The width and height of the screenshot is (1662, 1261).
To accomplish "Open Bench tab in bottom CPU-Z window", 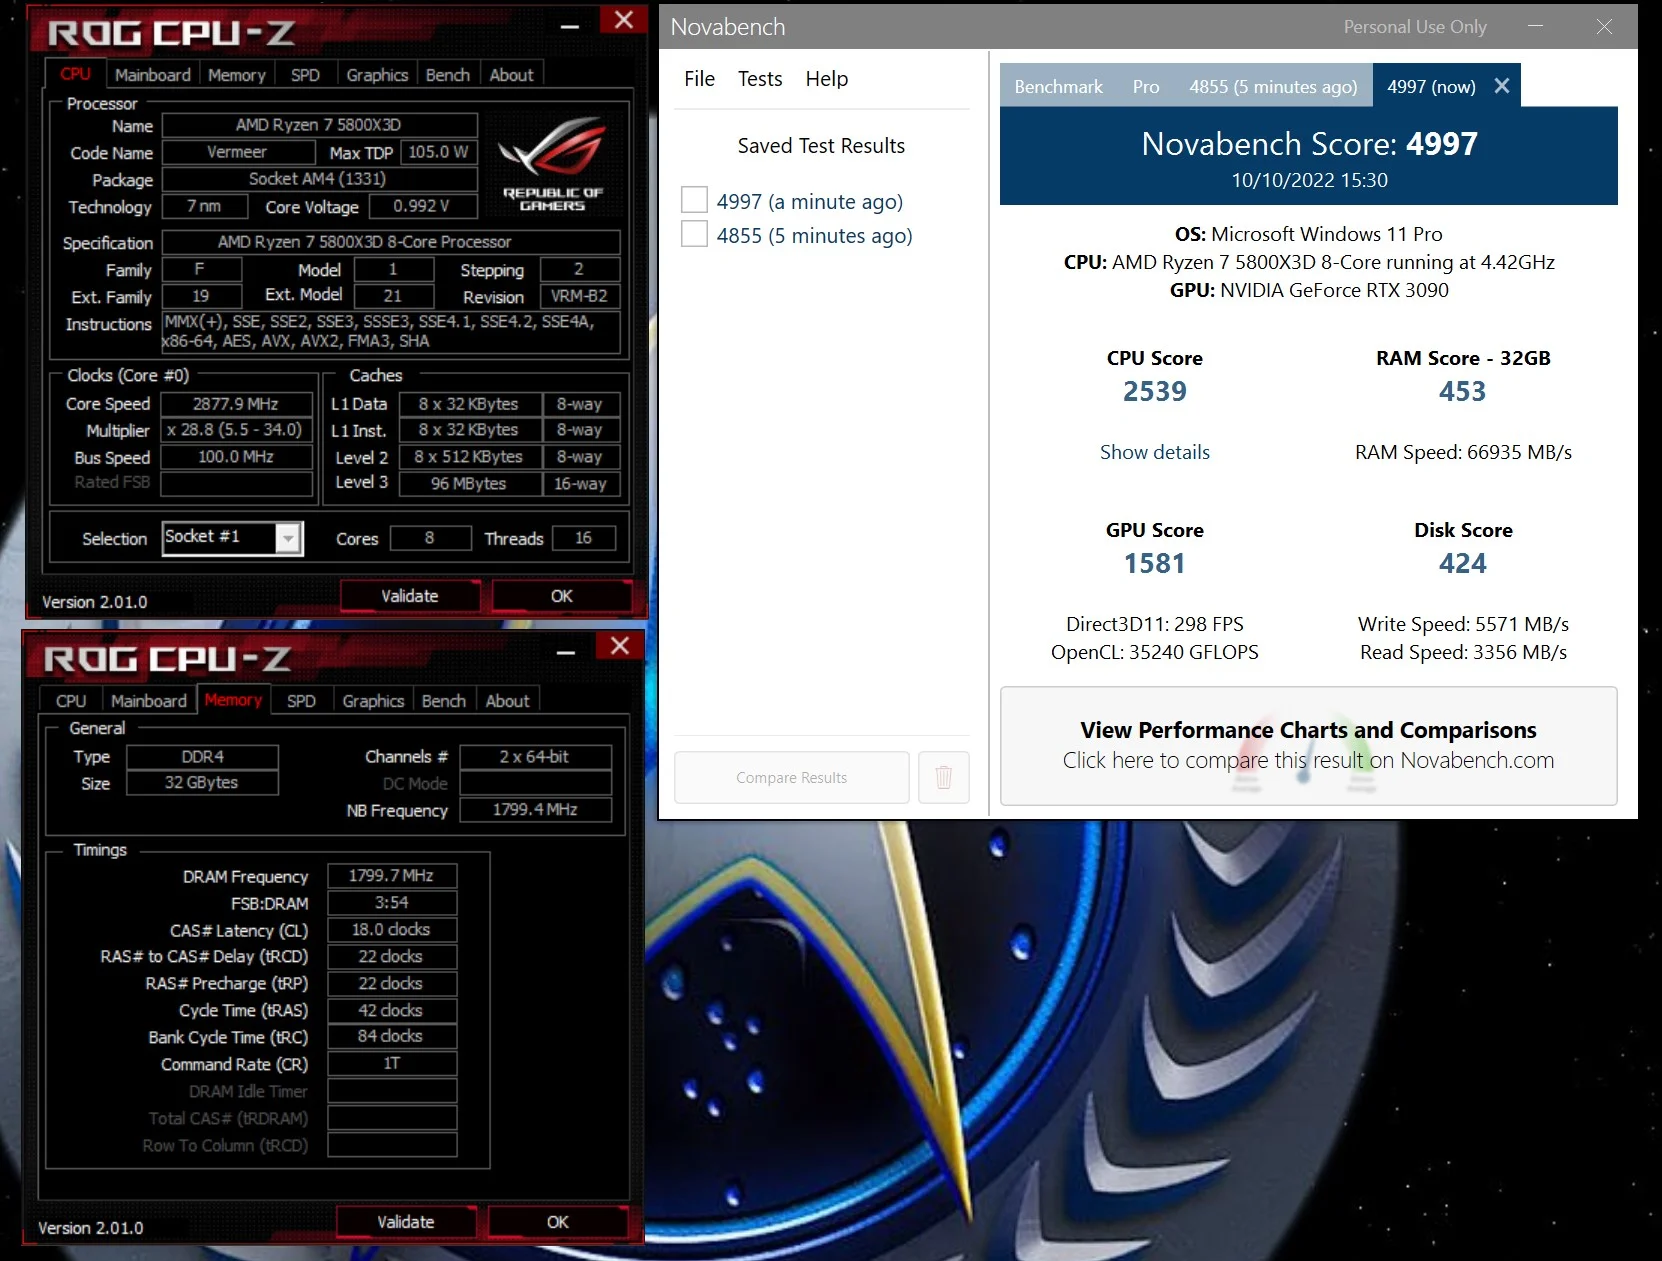I will coord(443,701).
